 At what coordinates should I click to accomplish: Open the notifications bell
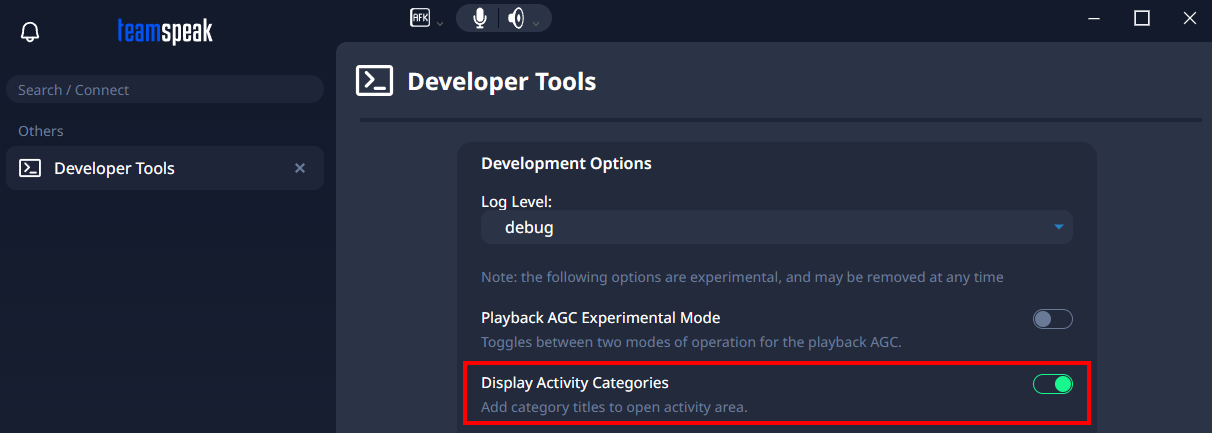tap(30, 32)
